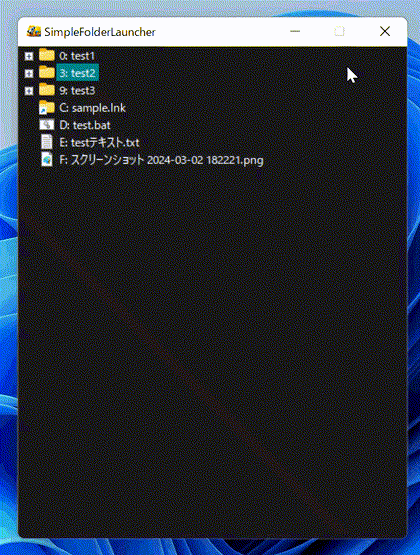Expand the test1 folder node
The height and width of the screenshot is (555, 420).
point(29,56)
